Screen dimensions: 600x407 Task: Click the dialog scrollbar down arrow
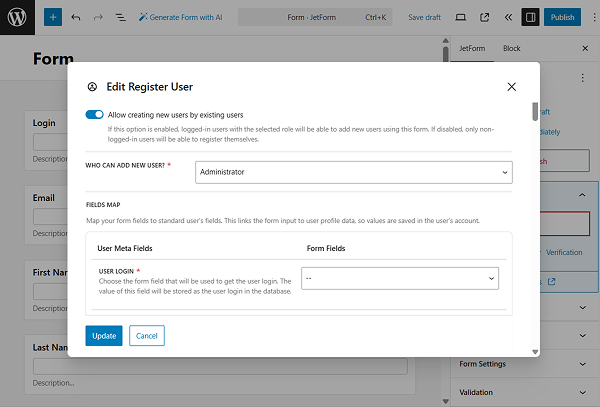click(x=535, y=352)
